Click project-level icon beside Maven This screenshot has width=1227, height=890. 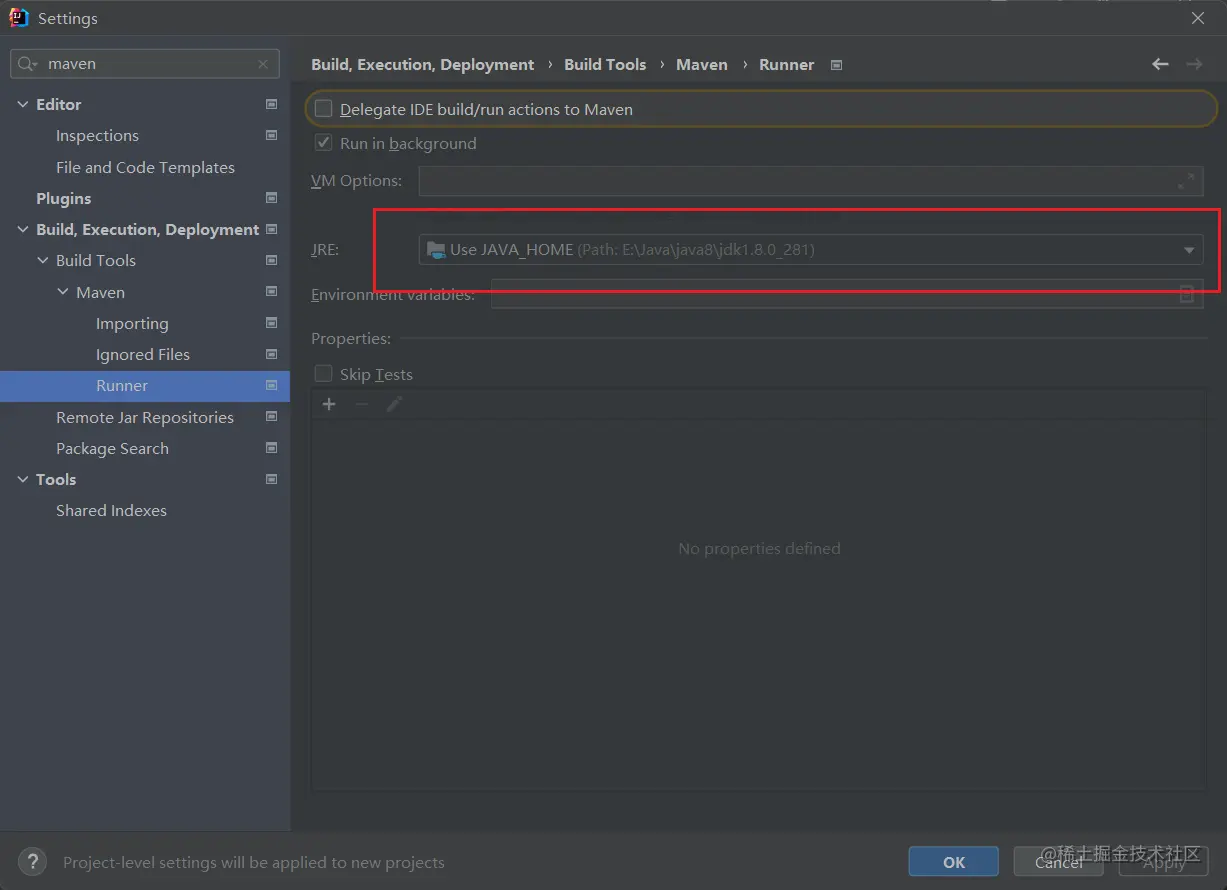coord(271,292)
